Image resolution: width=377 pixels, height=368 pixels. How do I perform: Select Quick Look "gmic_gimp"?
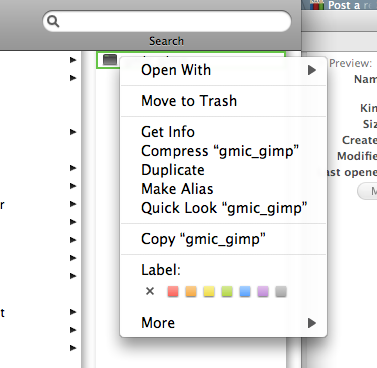tap(223, 208)
